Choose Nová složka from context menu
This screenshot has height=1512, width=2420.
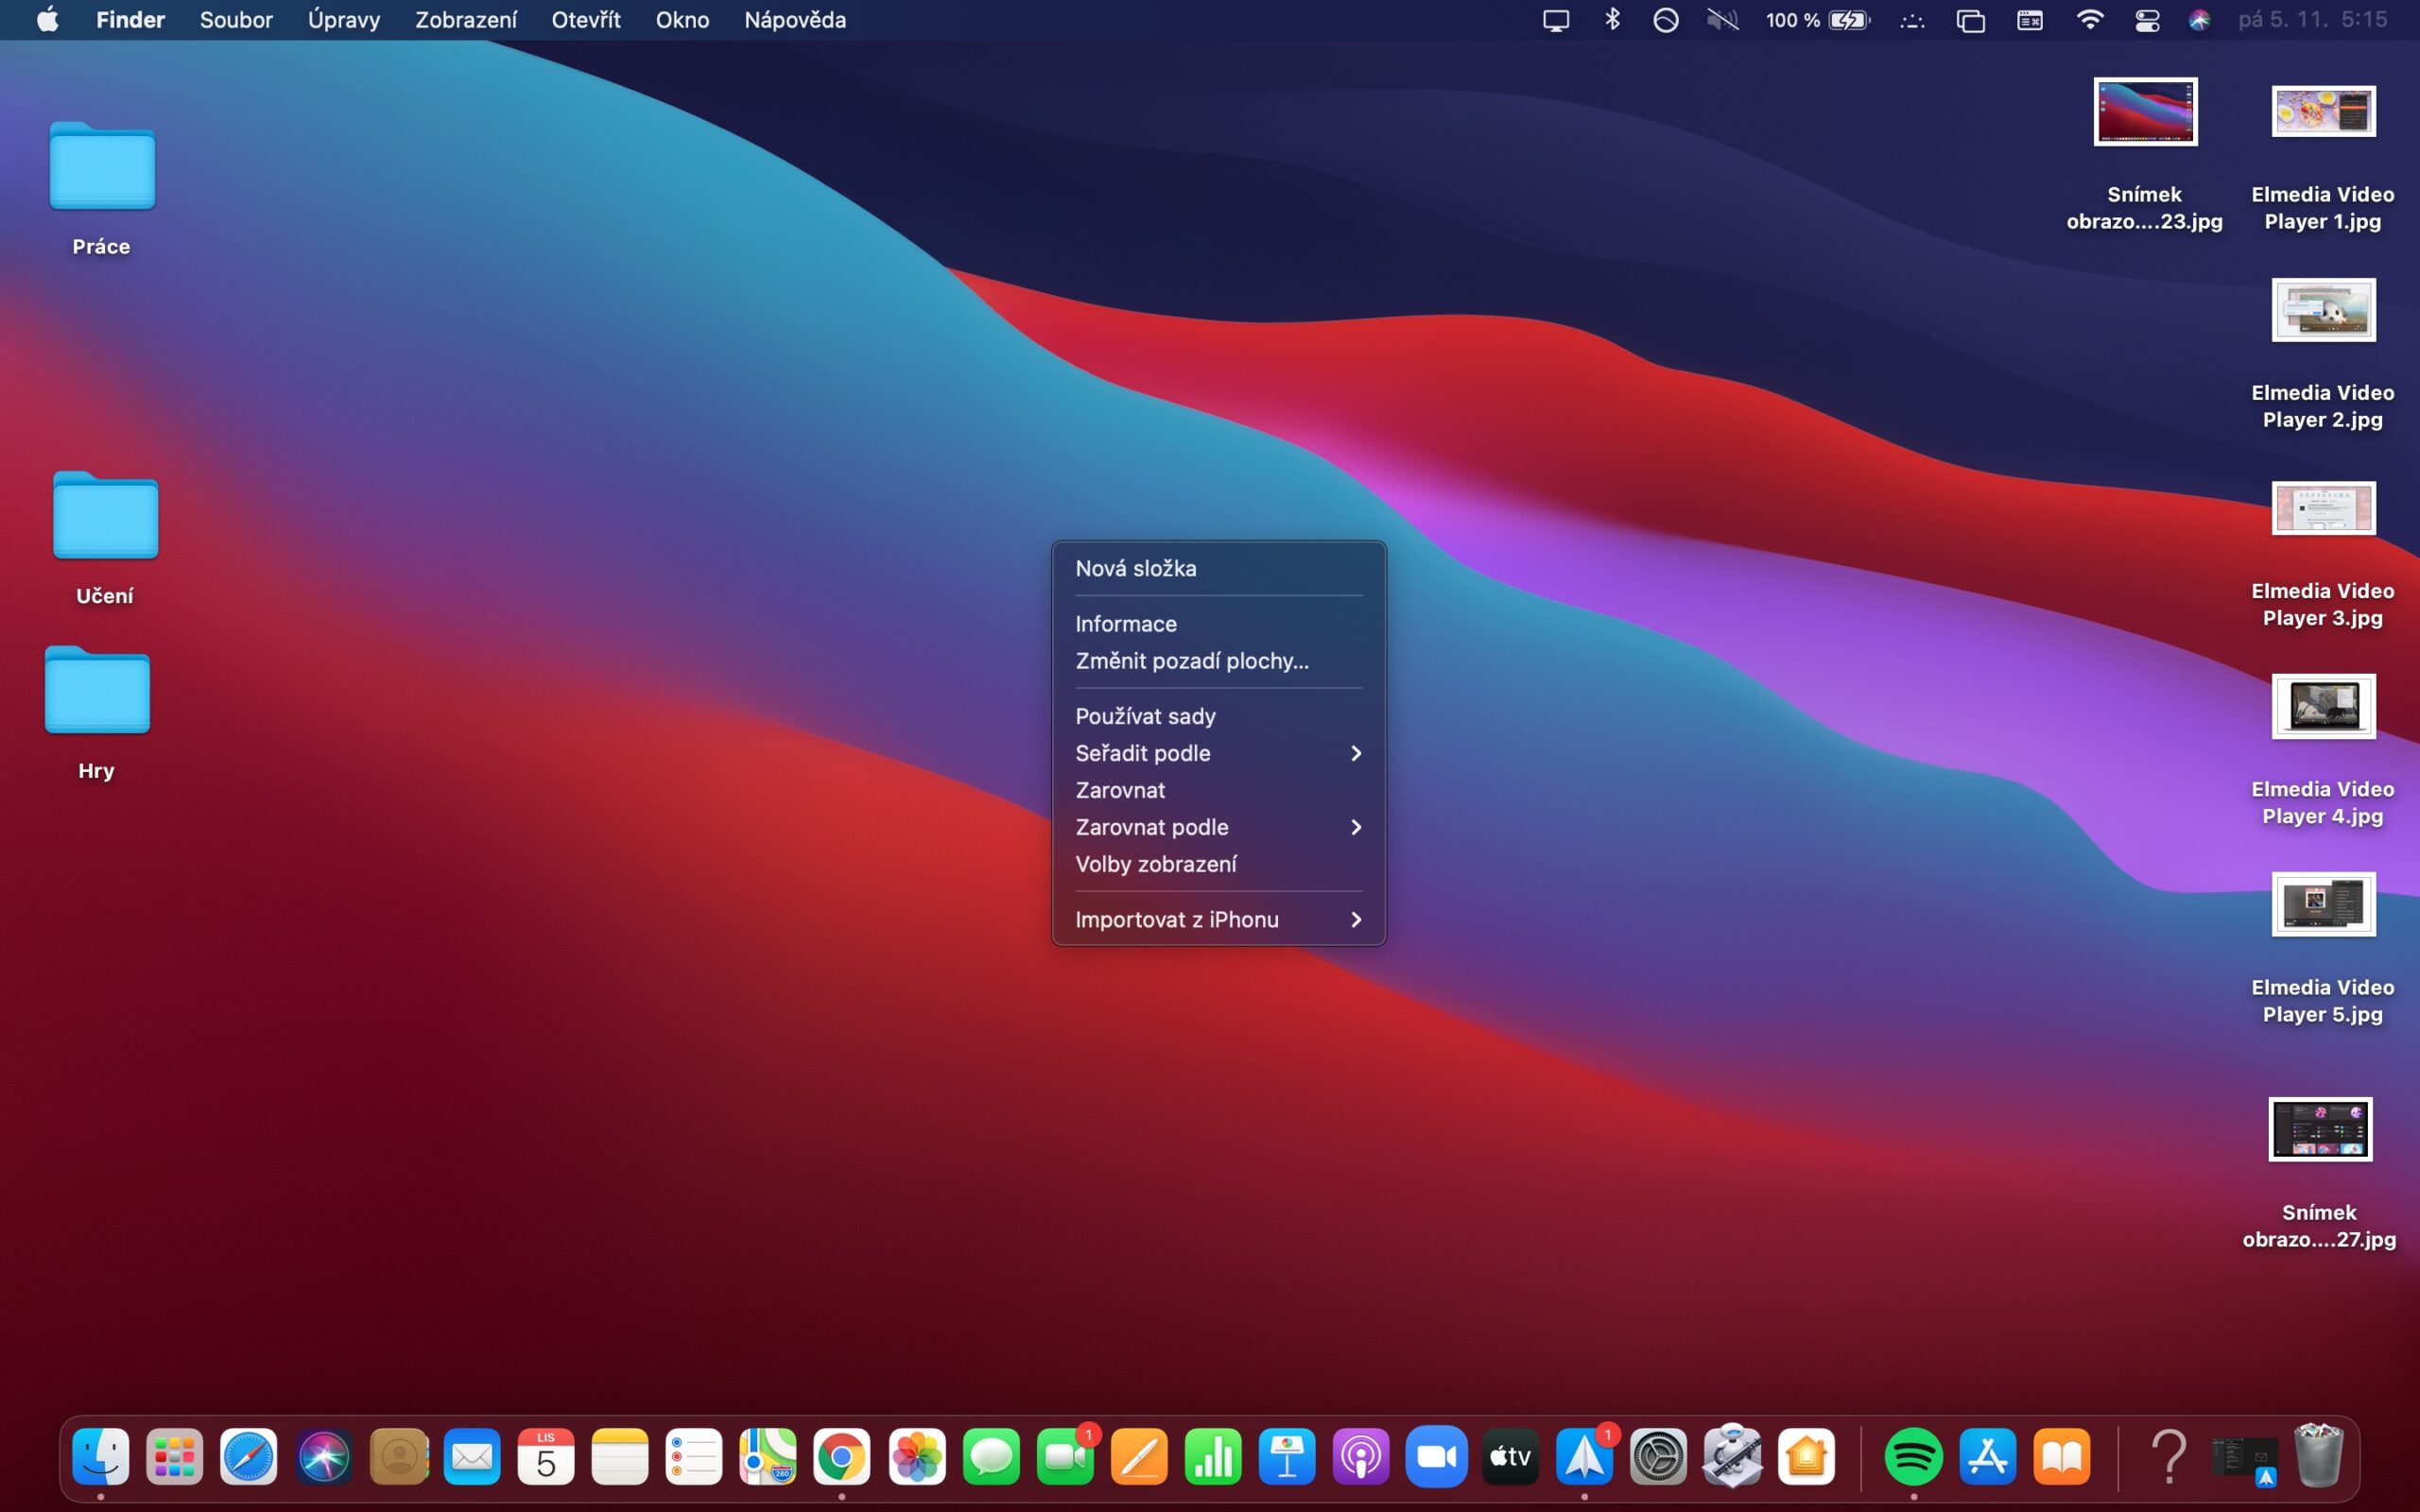pyautogui.click(x=1136, y=568)
